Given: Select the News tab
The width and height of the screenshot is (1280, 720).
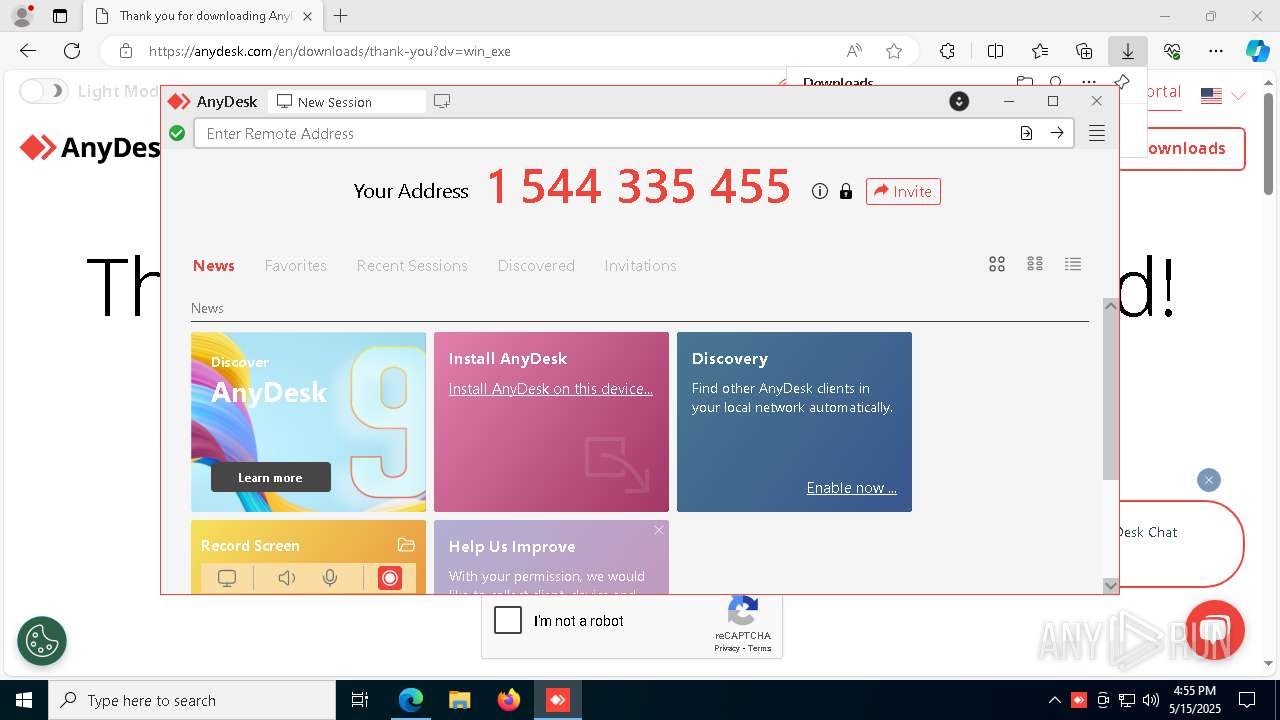Looking at the screenshot, I should click(x=214, y=265).
